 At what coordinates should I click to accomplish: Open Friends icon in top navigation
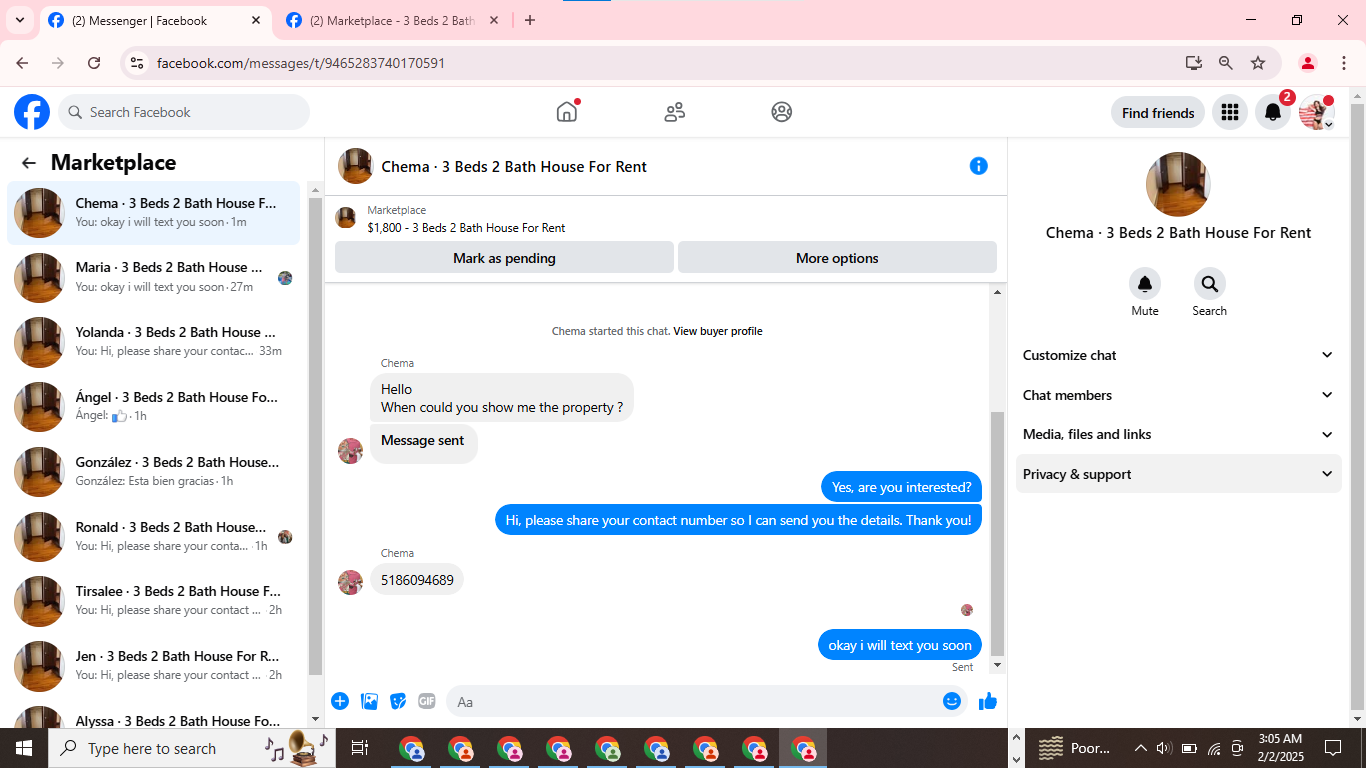point(675,112)
